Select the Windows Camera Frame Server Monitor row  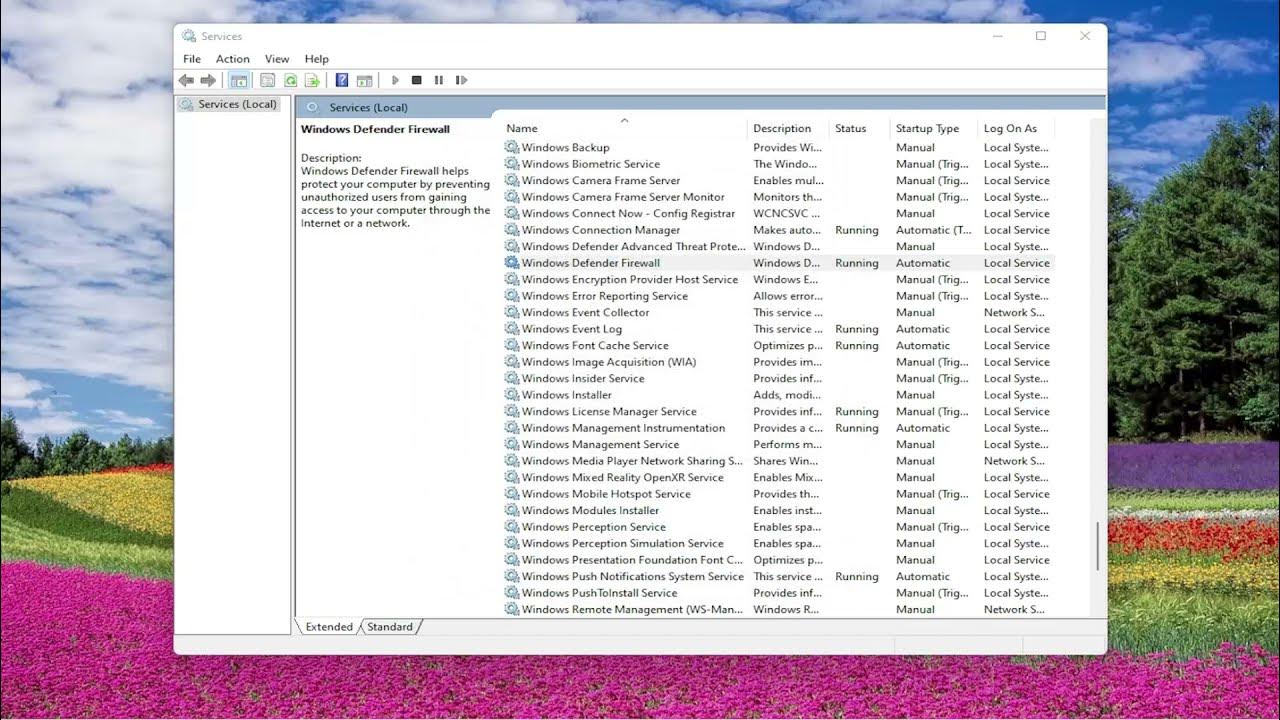778,197
